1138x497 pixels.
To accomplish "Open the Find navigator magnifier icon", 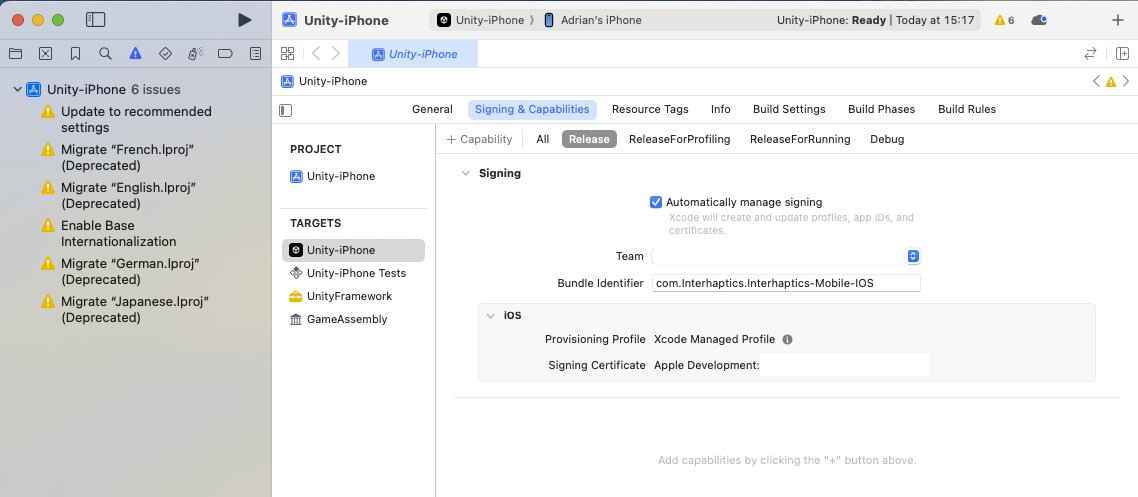I will [105, 53].
